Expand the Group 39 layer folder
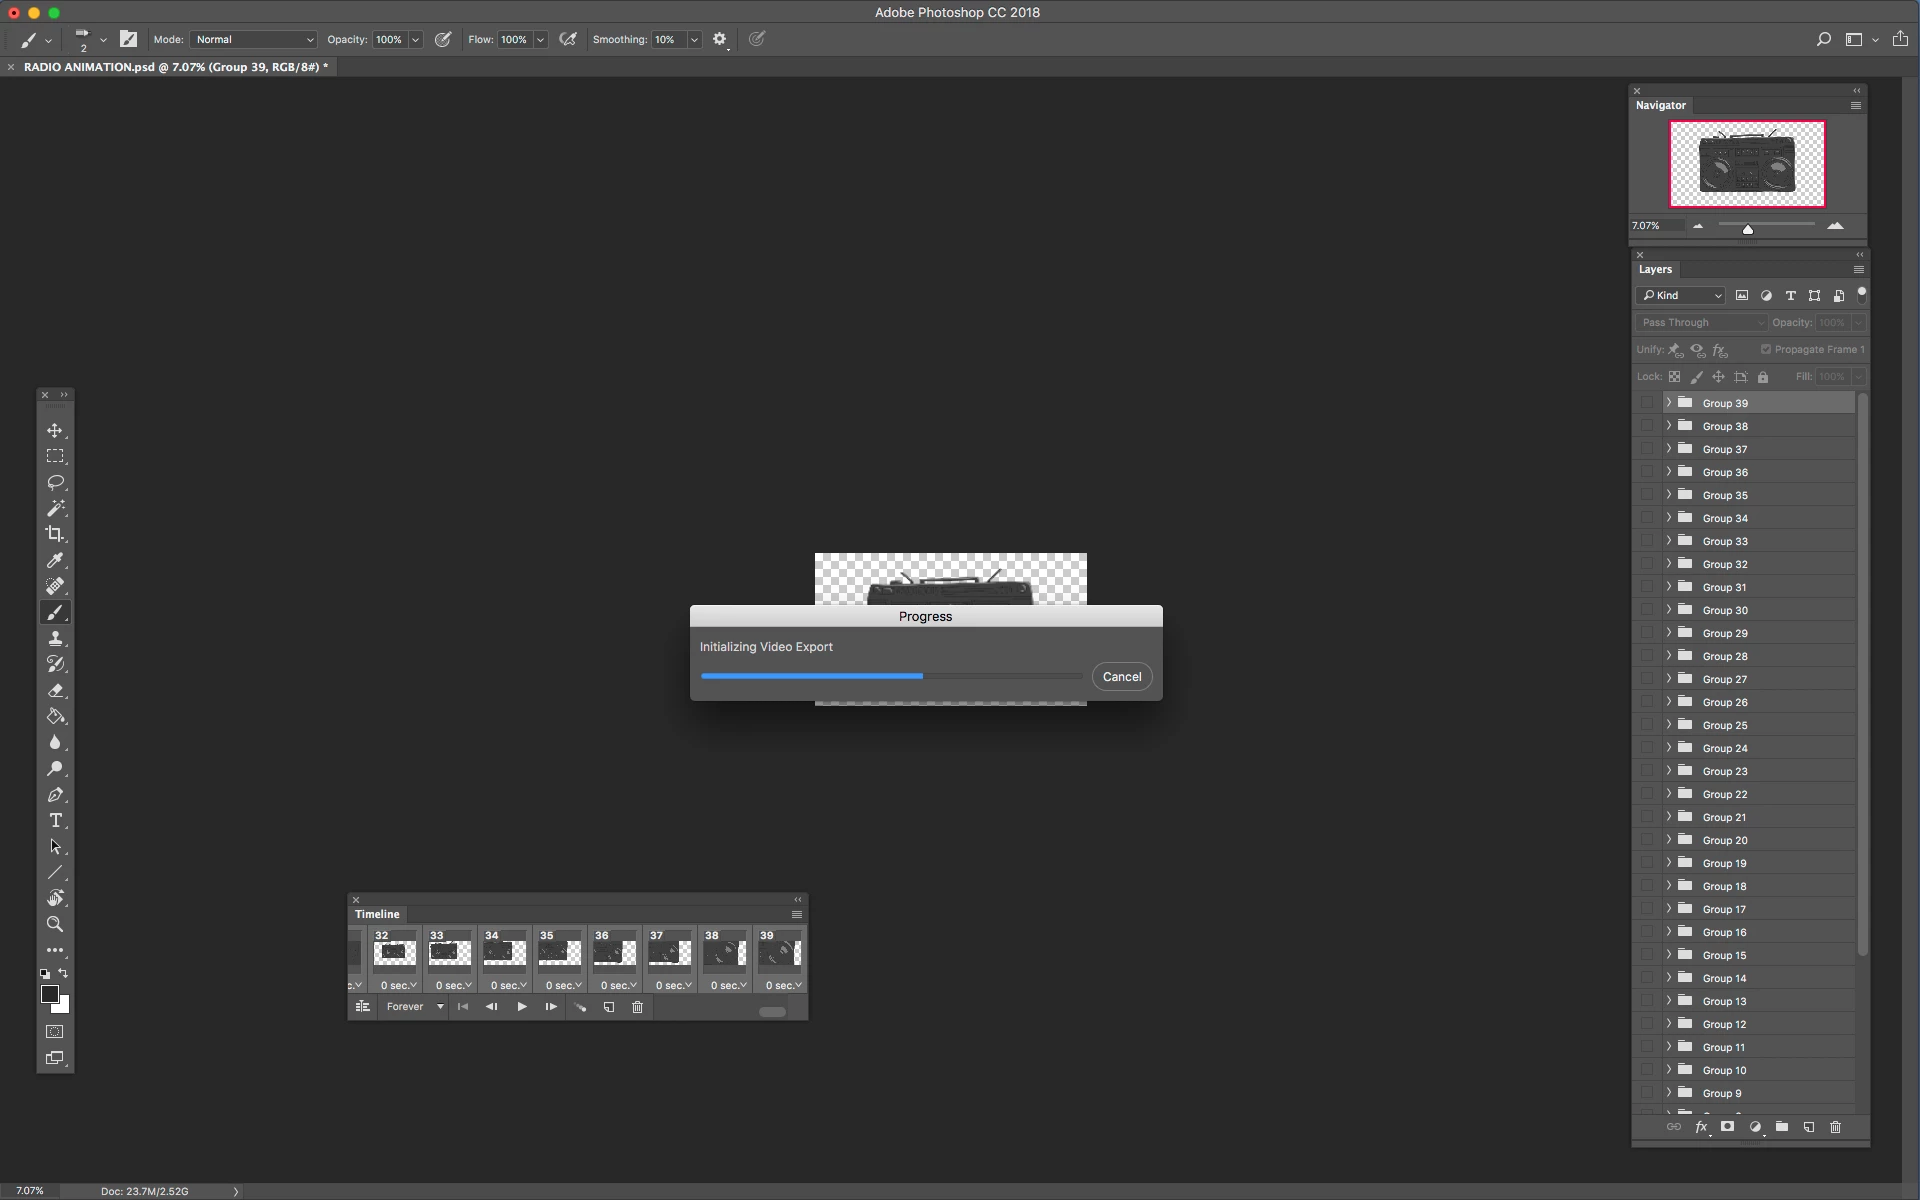 pyautogui.click(x=1668, y=402)
